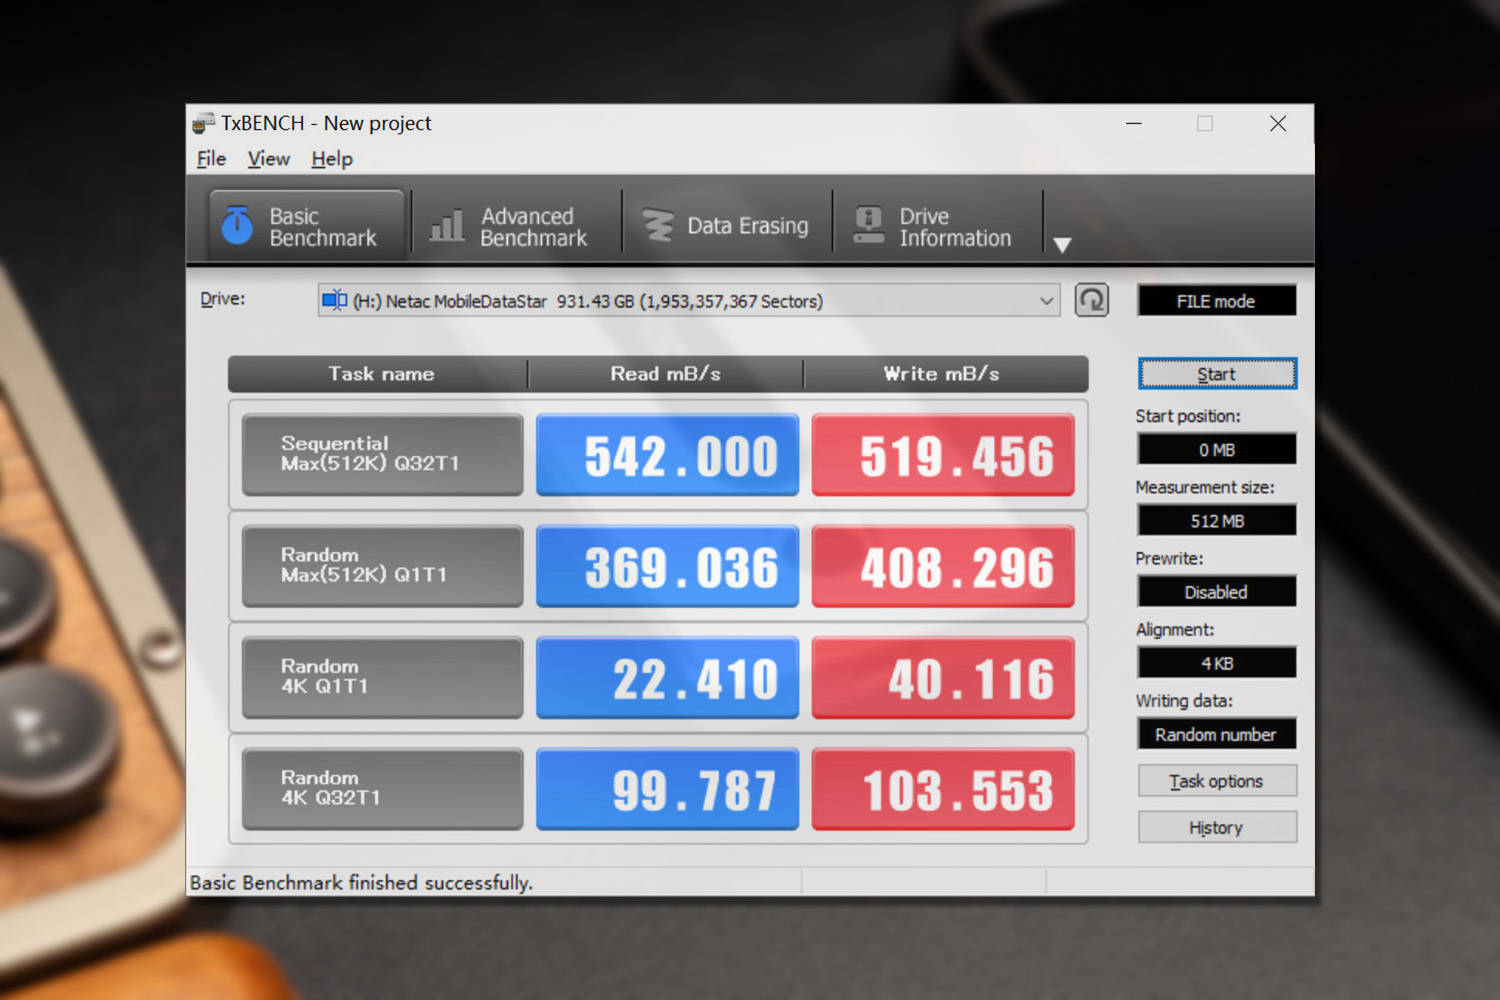Click the status message 'Basic Benchmark finished successfully.'
The image size is (1500, 1000).
point(361,883)
